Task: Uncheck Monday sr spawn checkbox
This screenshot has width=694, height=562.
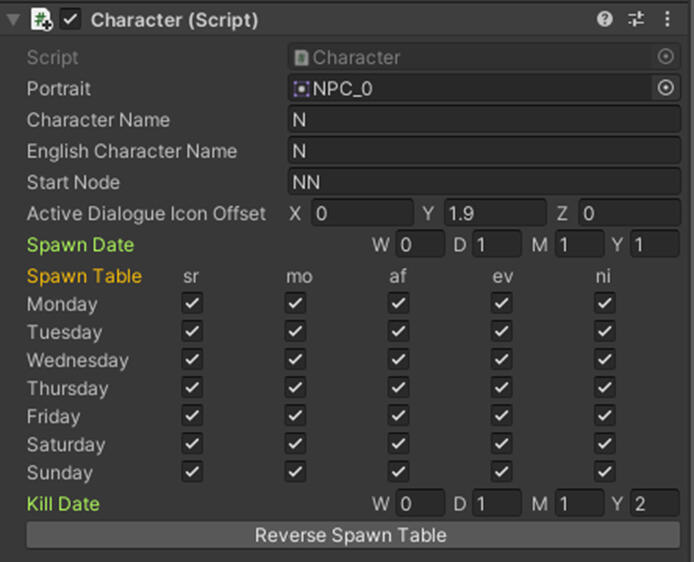Action: (192, 303)
